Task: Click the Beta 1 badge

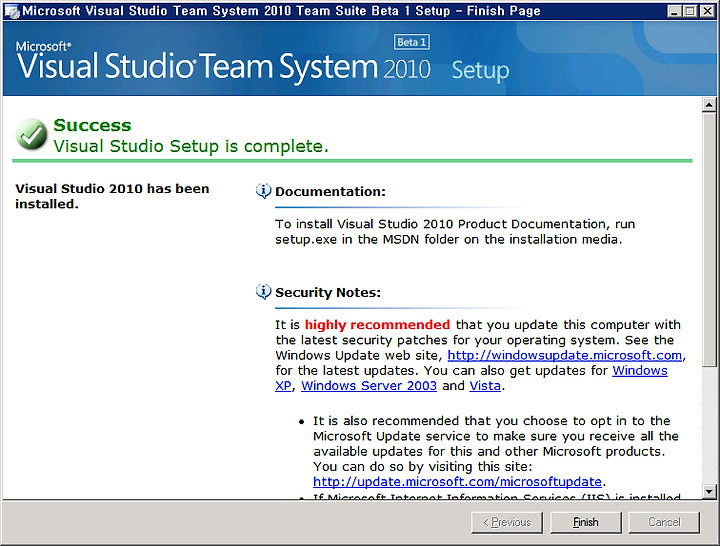Action: pos(411,42)
